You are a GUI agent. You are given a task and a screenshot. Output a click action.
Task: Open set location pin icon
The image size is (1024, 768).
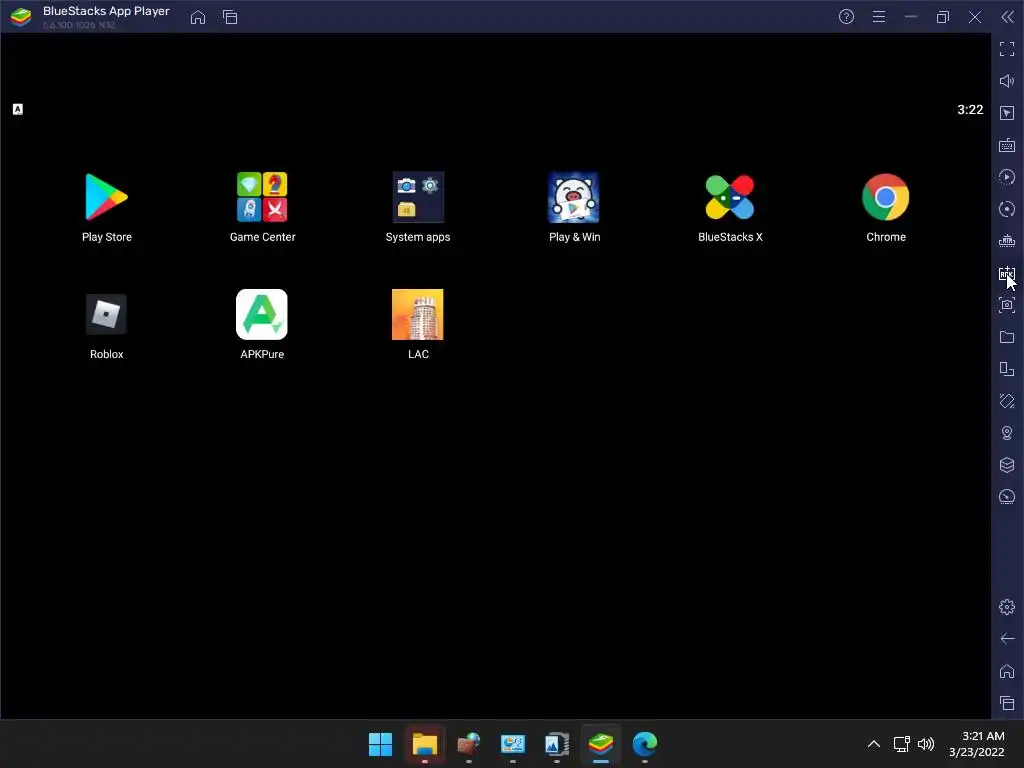[x=1007, y=433]
